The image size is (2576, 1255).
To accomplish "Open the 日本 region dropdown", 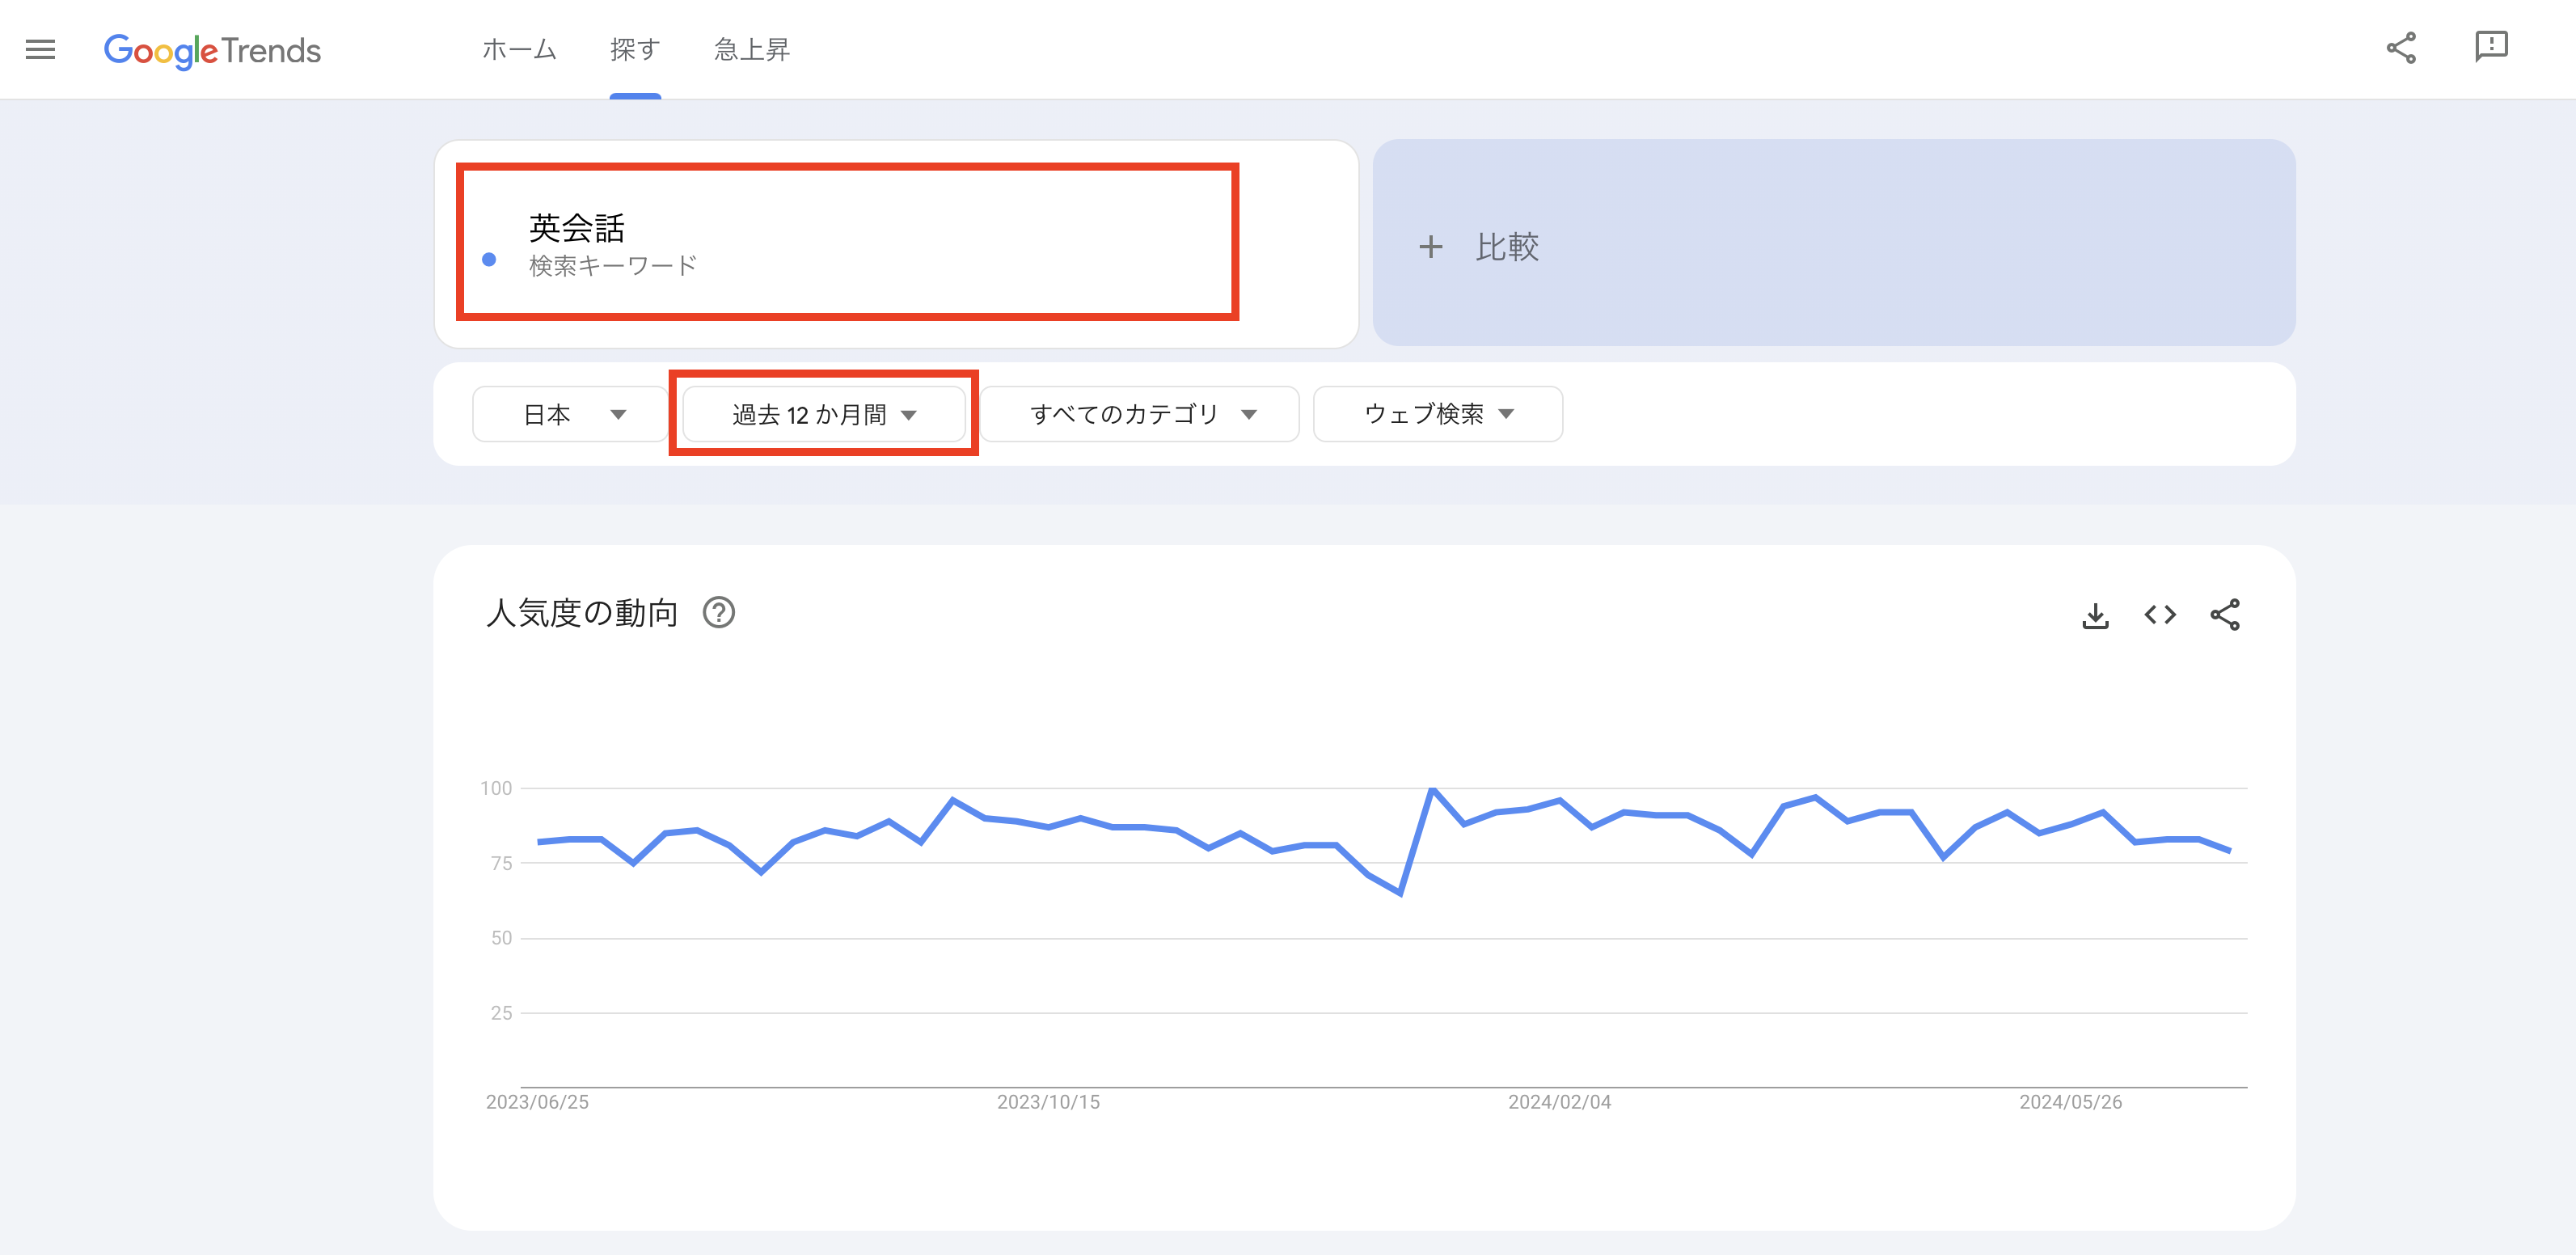I will [x=570, y=414].
